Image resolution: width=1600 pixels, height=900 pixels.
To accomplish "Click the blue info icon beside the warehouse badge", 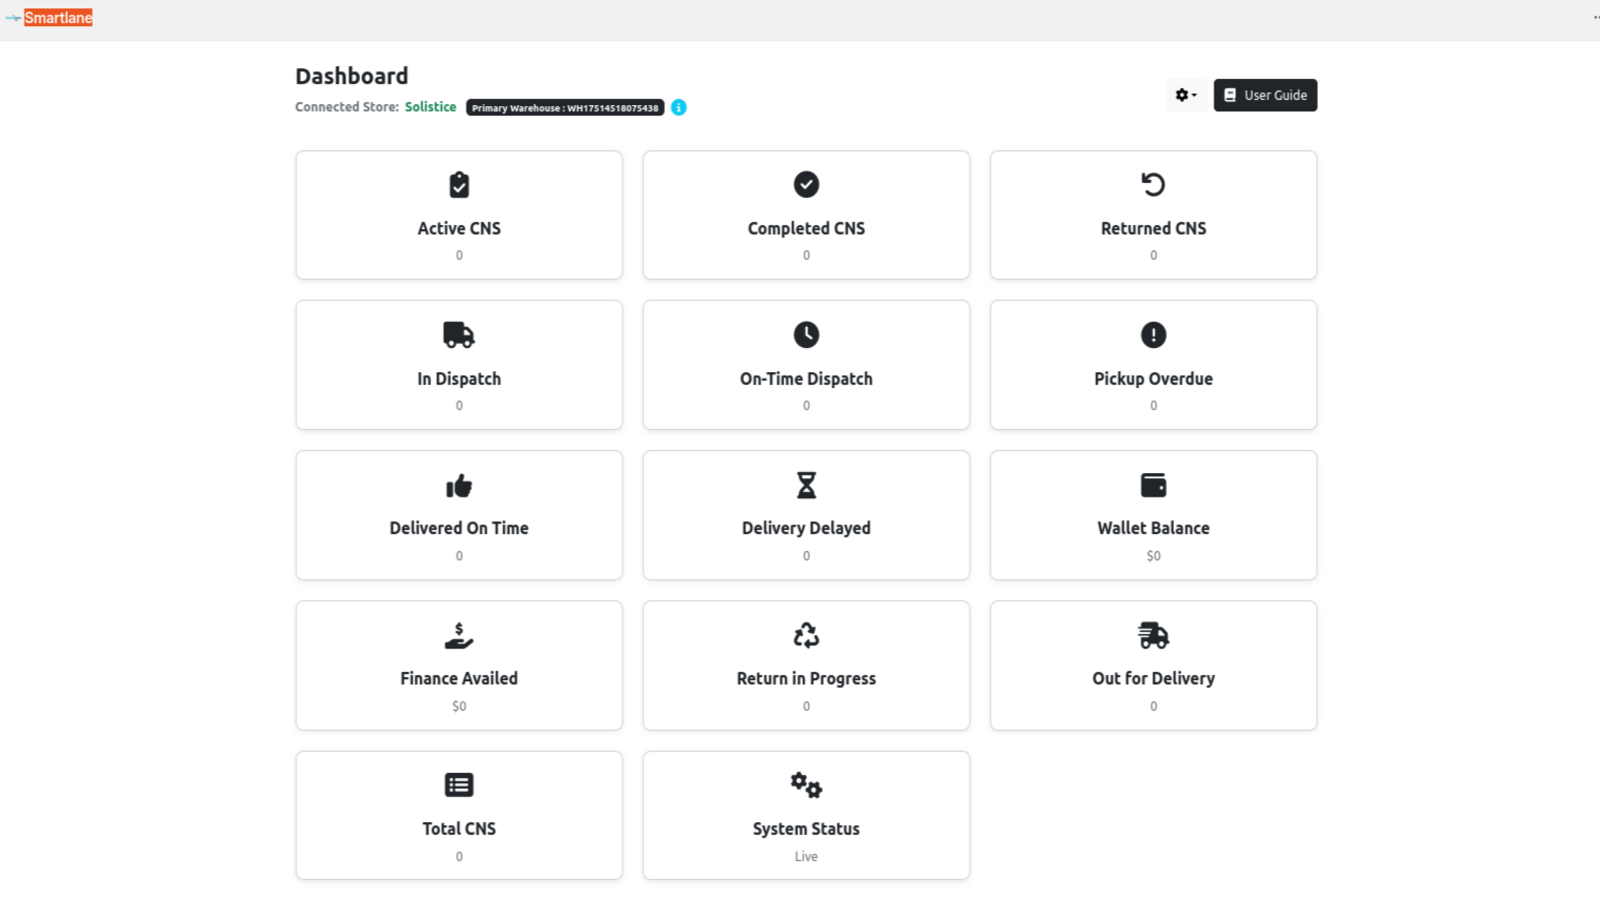I will tap(679, 107).
